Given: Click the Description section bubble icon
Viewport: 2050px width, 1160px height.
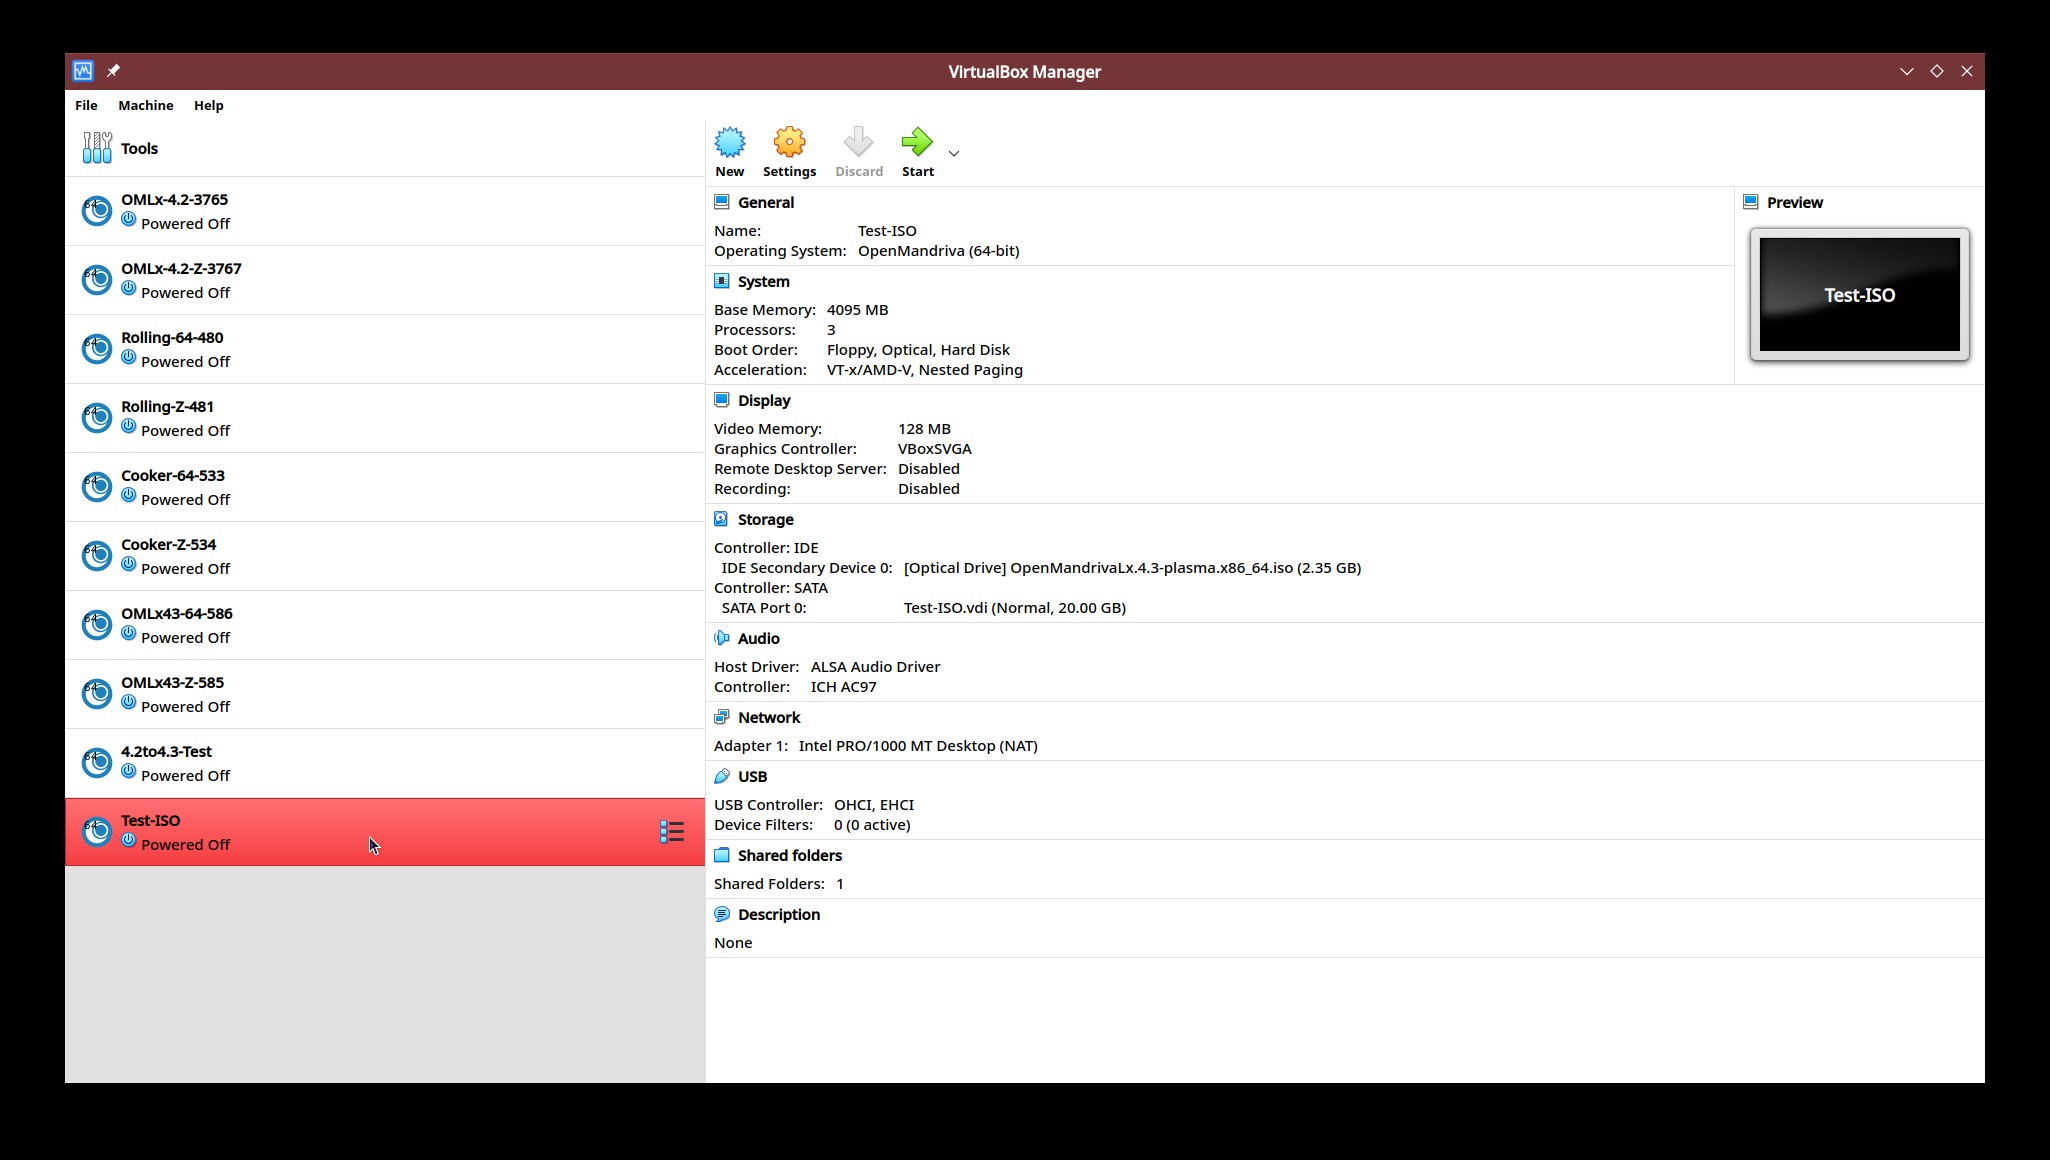Looking at the screenshot, I should tap(721, 914).
